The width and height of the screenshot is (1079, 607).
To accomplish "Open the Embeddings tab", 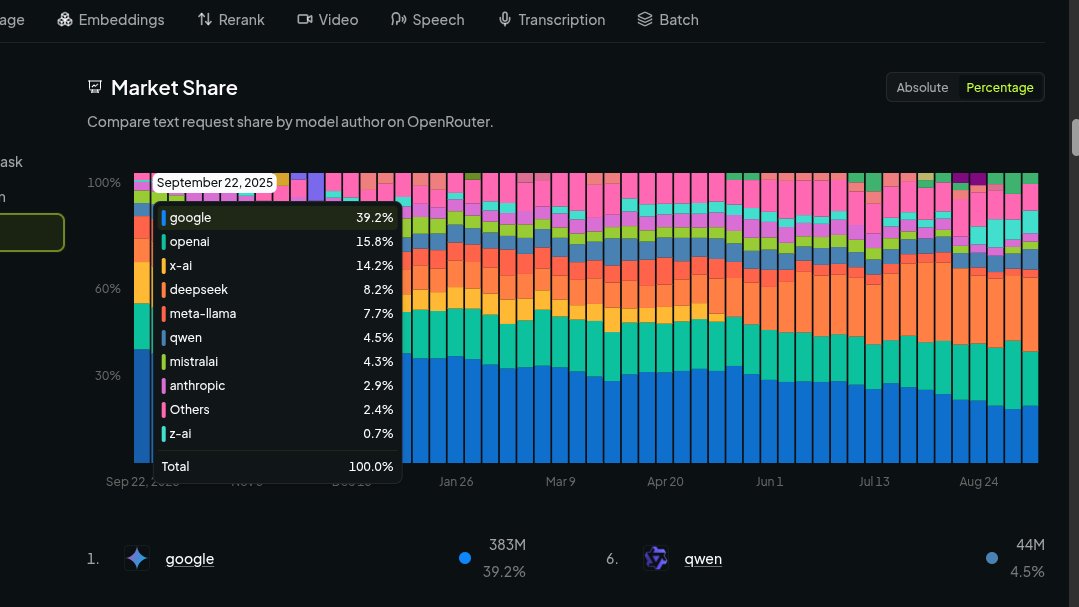I will coord(111,19).
